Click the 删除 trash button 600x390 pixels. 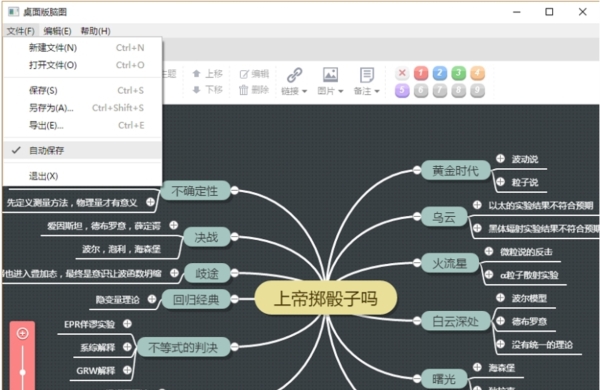[254, 90]
